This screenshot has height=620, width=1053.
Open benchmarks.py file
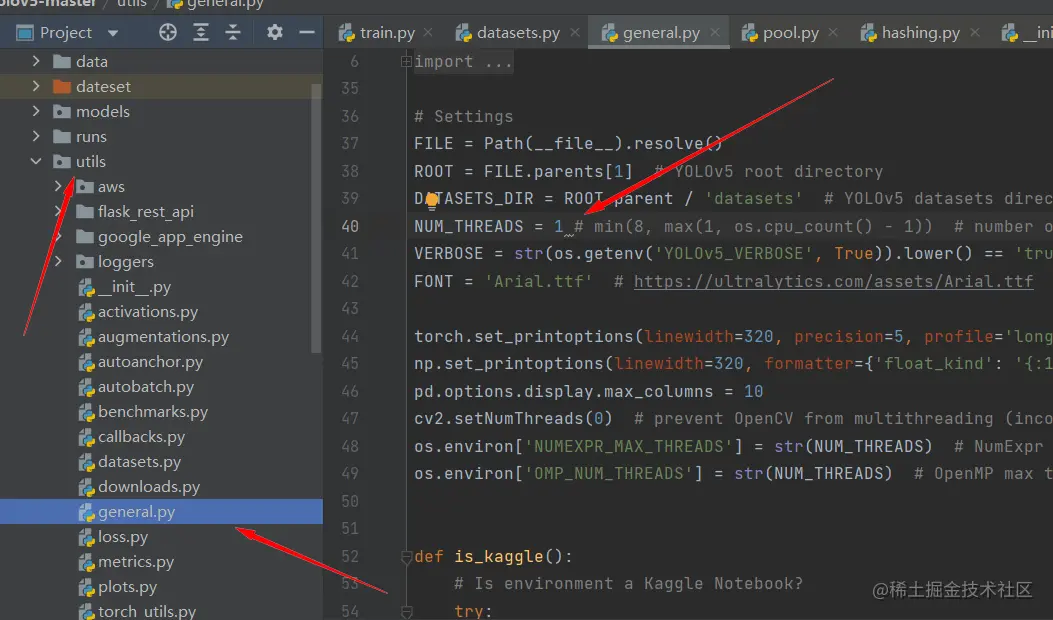pos(152,412)
